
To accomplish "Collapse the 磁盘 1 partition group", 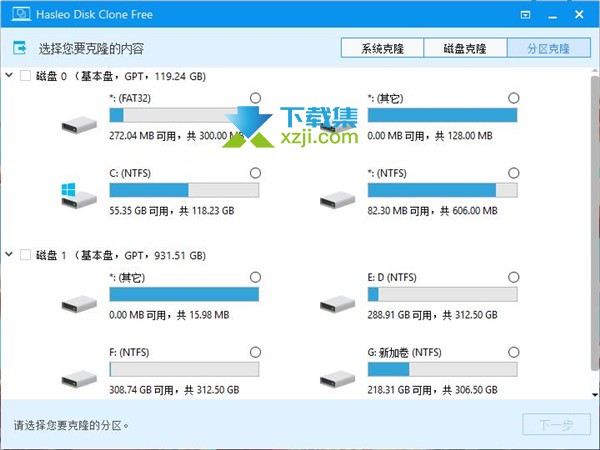I will coord(9,254).
